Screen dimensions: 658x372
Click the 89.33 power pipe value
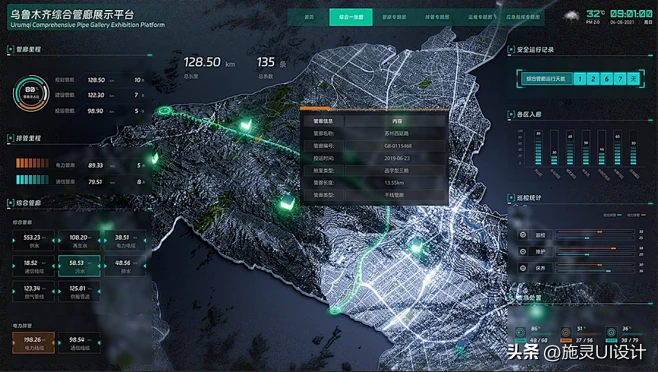(x=96, y=165)
